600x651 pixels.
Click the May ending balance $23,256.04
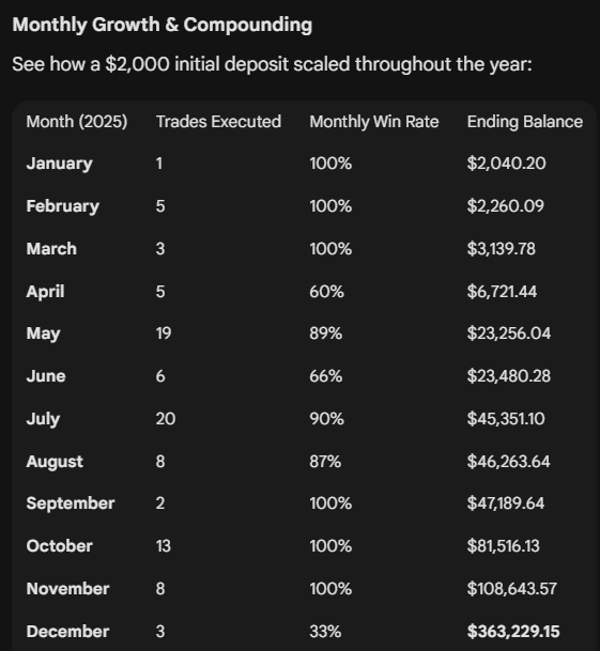[x=509, y=333]
